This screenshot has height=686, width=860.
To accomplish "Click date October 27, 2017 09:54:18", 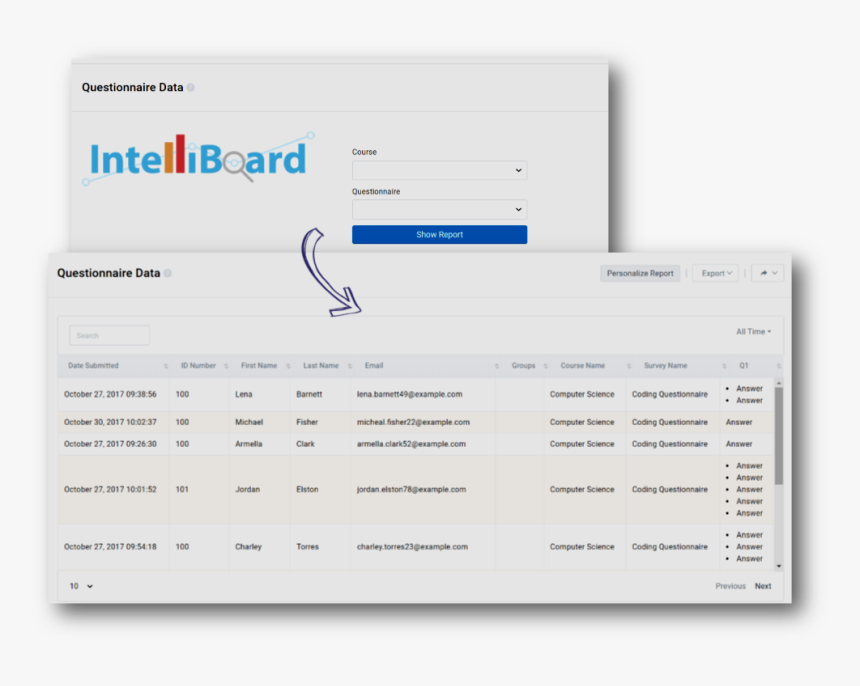I will pos(110,547).
